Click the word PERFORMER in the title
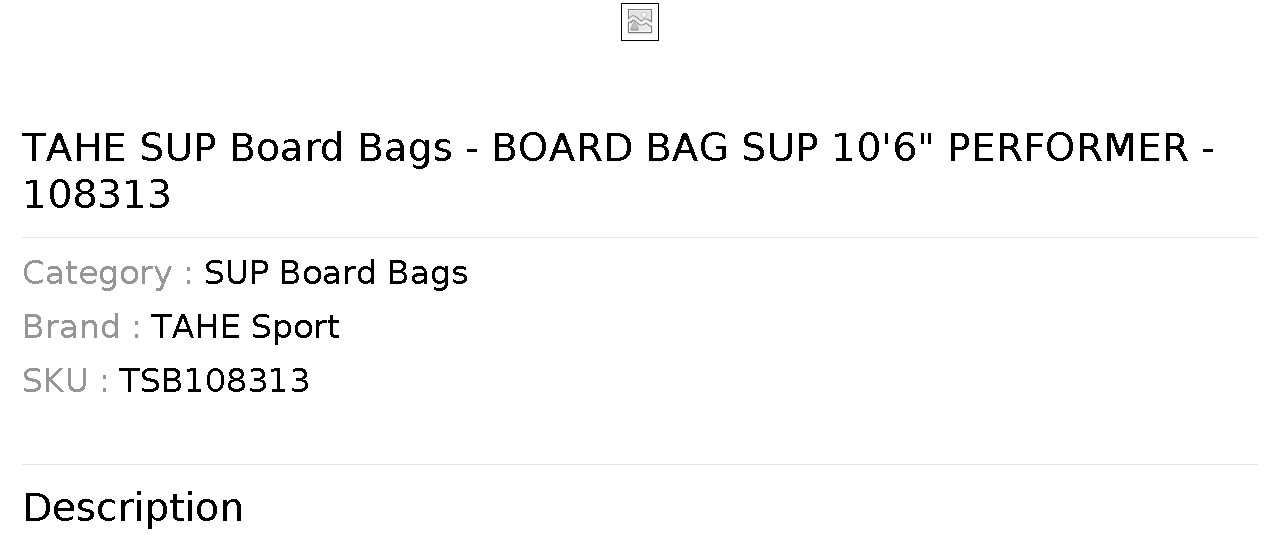The image size is (1280, 553). click(1068, 148)
